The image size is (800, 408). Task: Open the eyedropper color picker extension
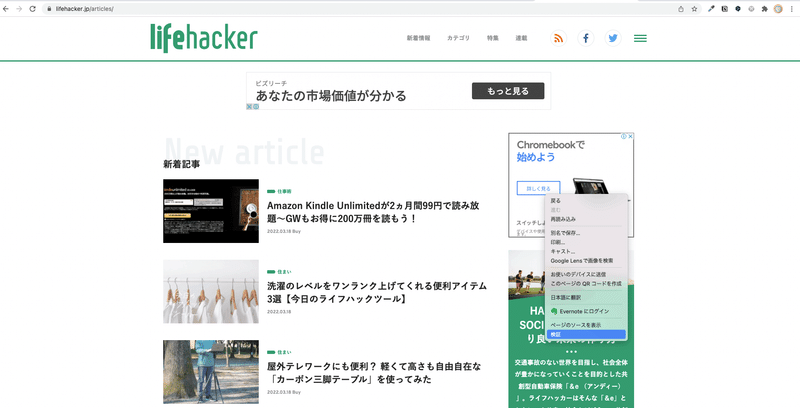coord(711,9)
